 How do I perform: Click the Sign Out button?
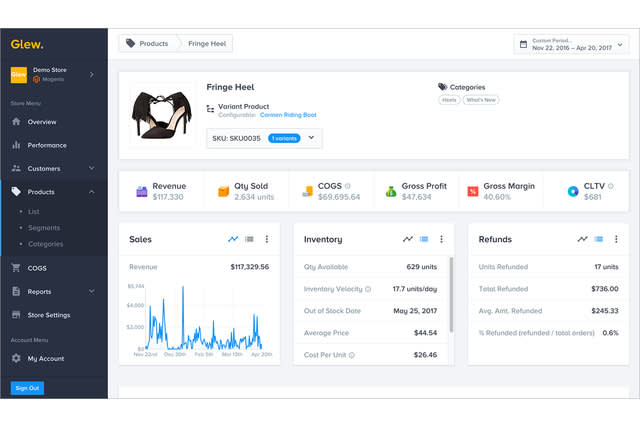pos(27,388)
